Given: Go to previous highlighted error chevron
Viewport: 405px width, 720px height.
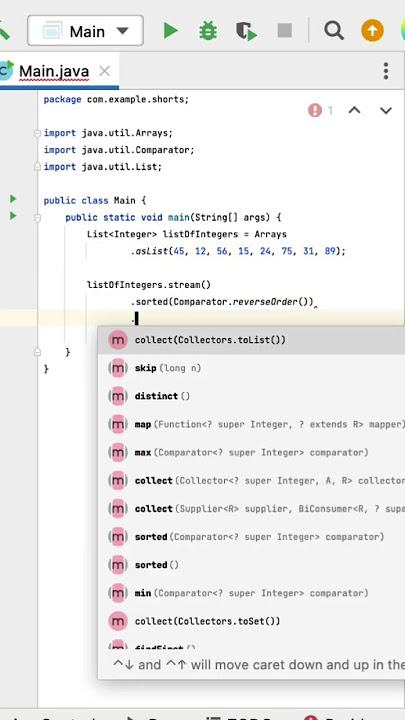Looking at the screenshot, I should point(354,110).
